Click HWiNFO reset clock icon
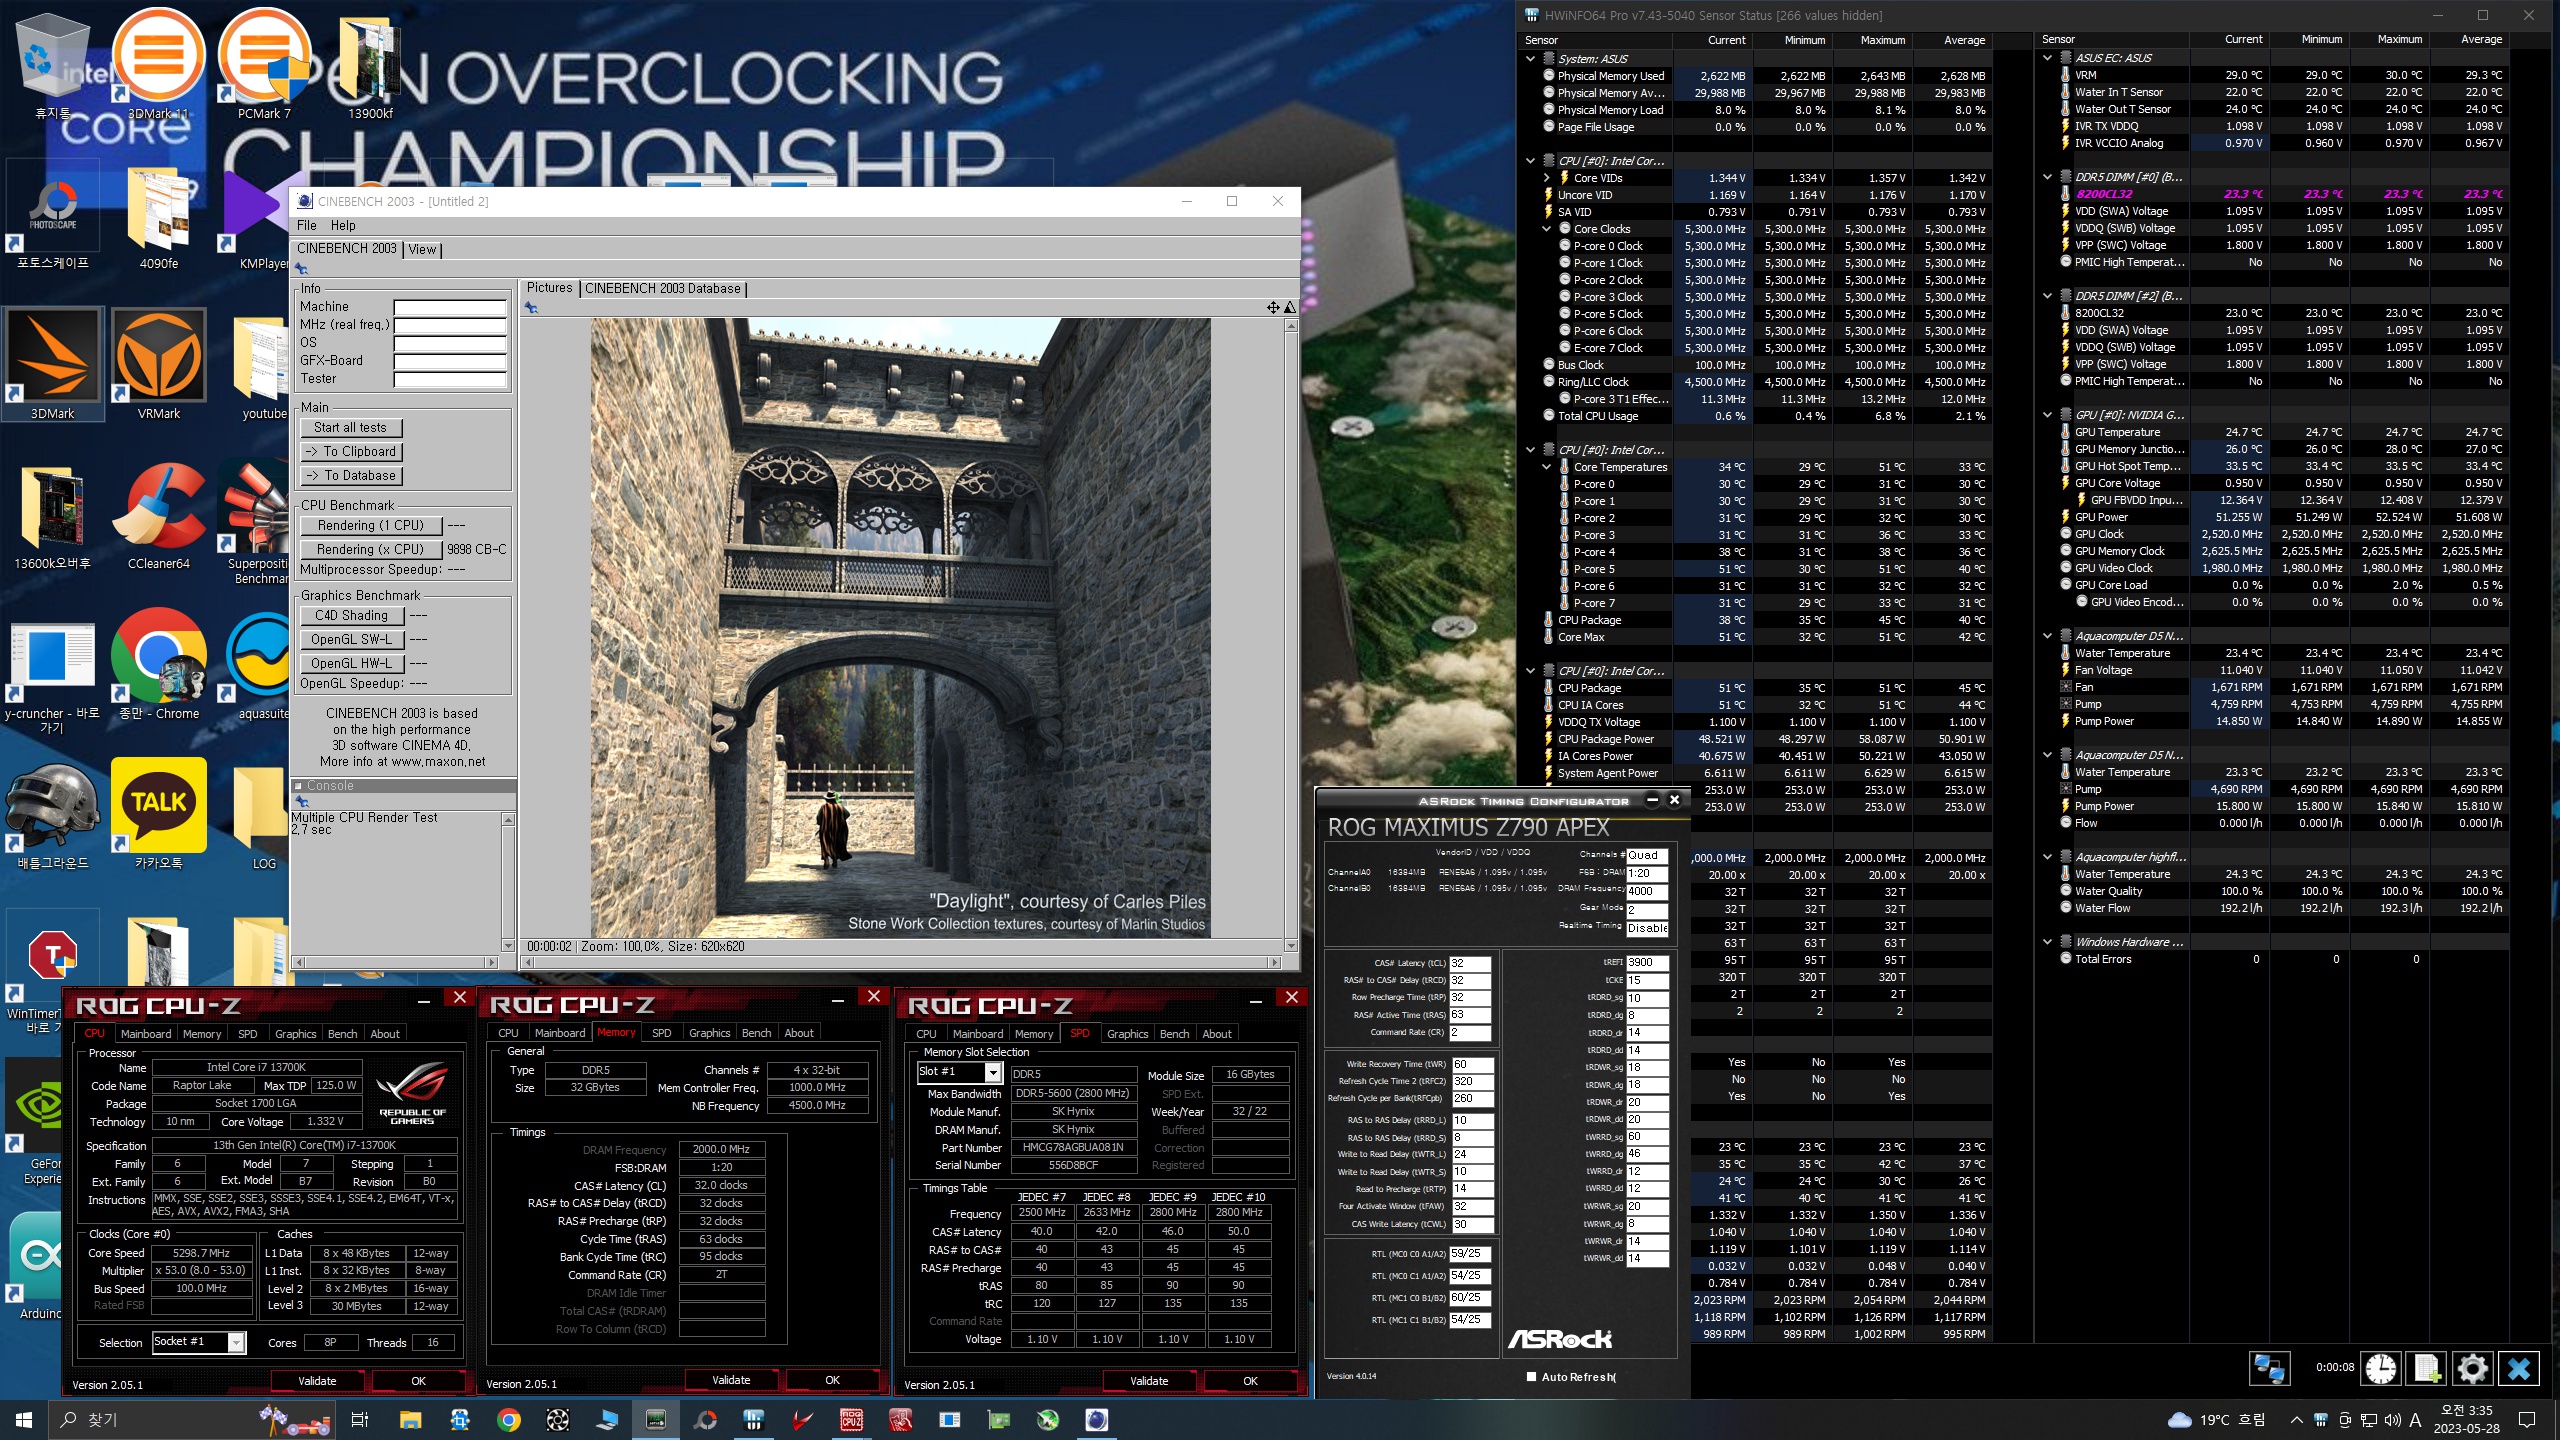This screenshot has width=2560, height=1440. pos(2381,1368)
